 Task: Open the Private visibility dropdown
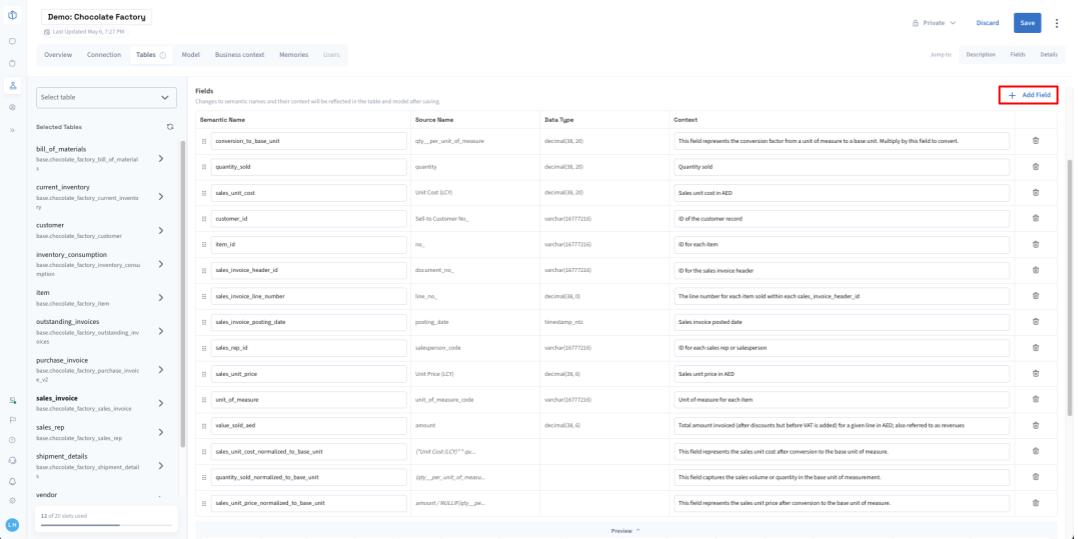932,23
